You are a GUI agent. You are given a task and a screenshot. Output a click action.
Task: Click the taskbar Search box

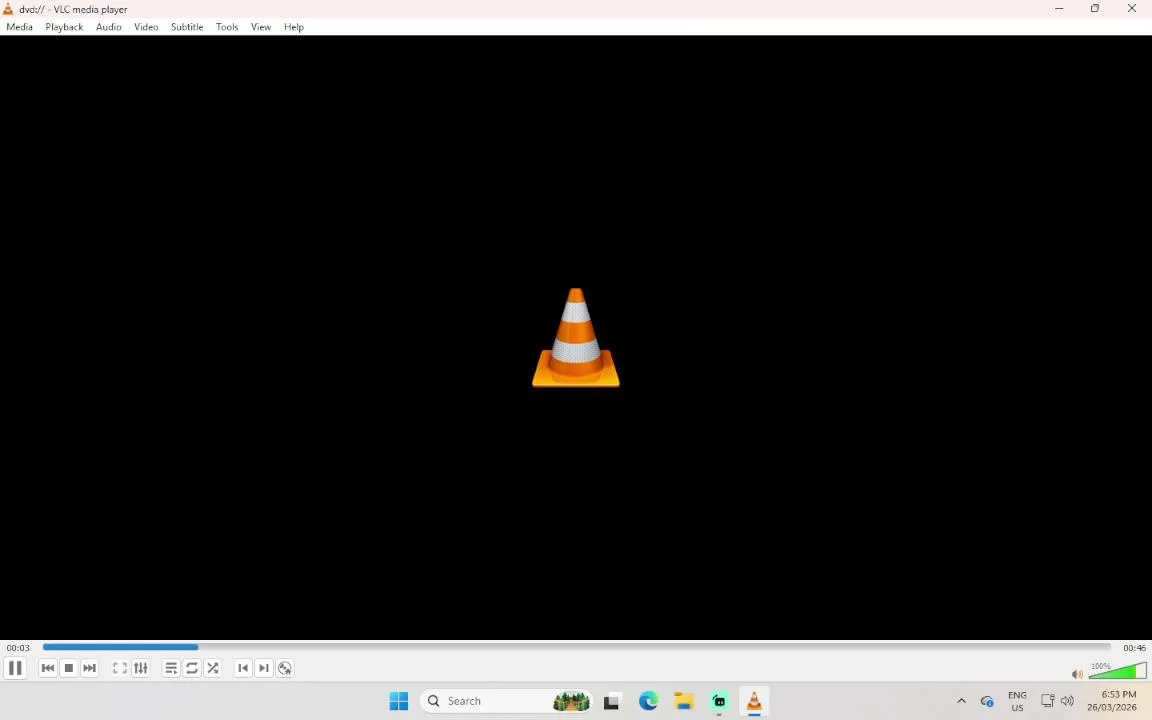(506, 701)
